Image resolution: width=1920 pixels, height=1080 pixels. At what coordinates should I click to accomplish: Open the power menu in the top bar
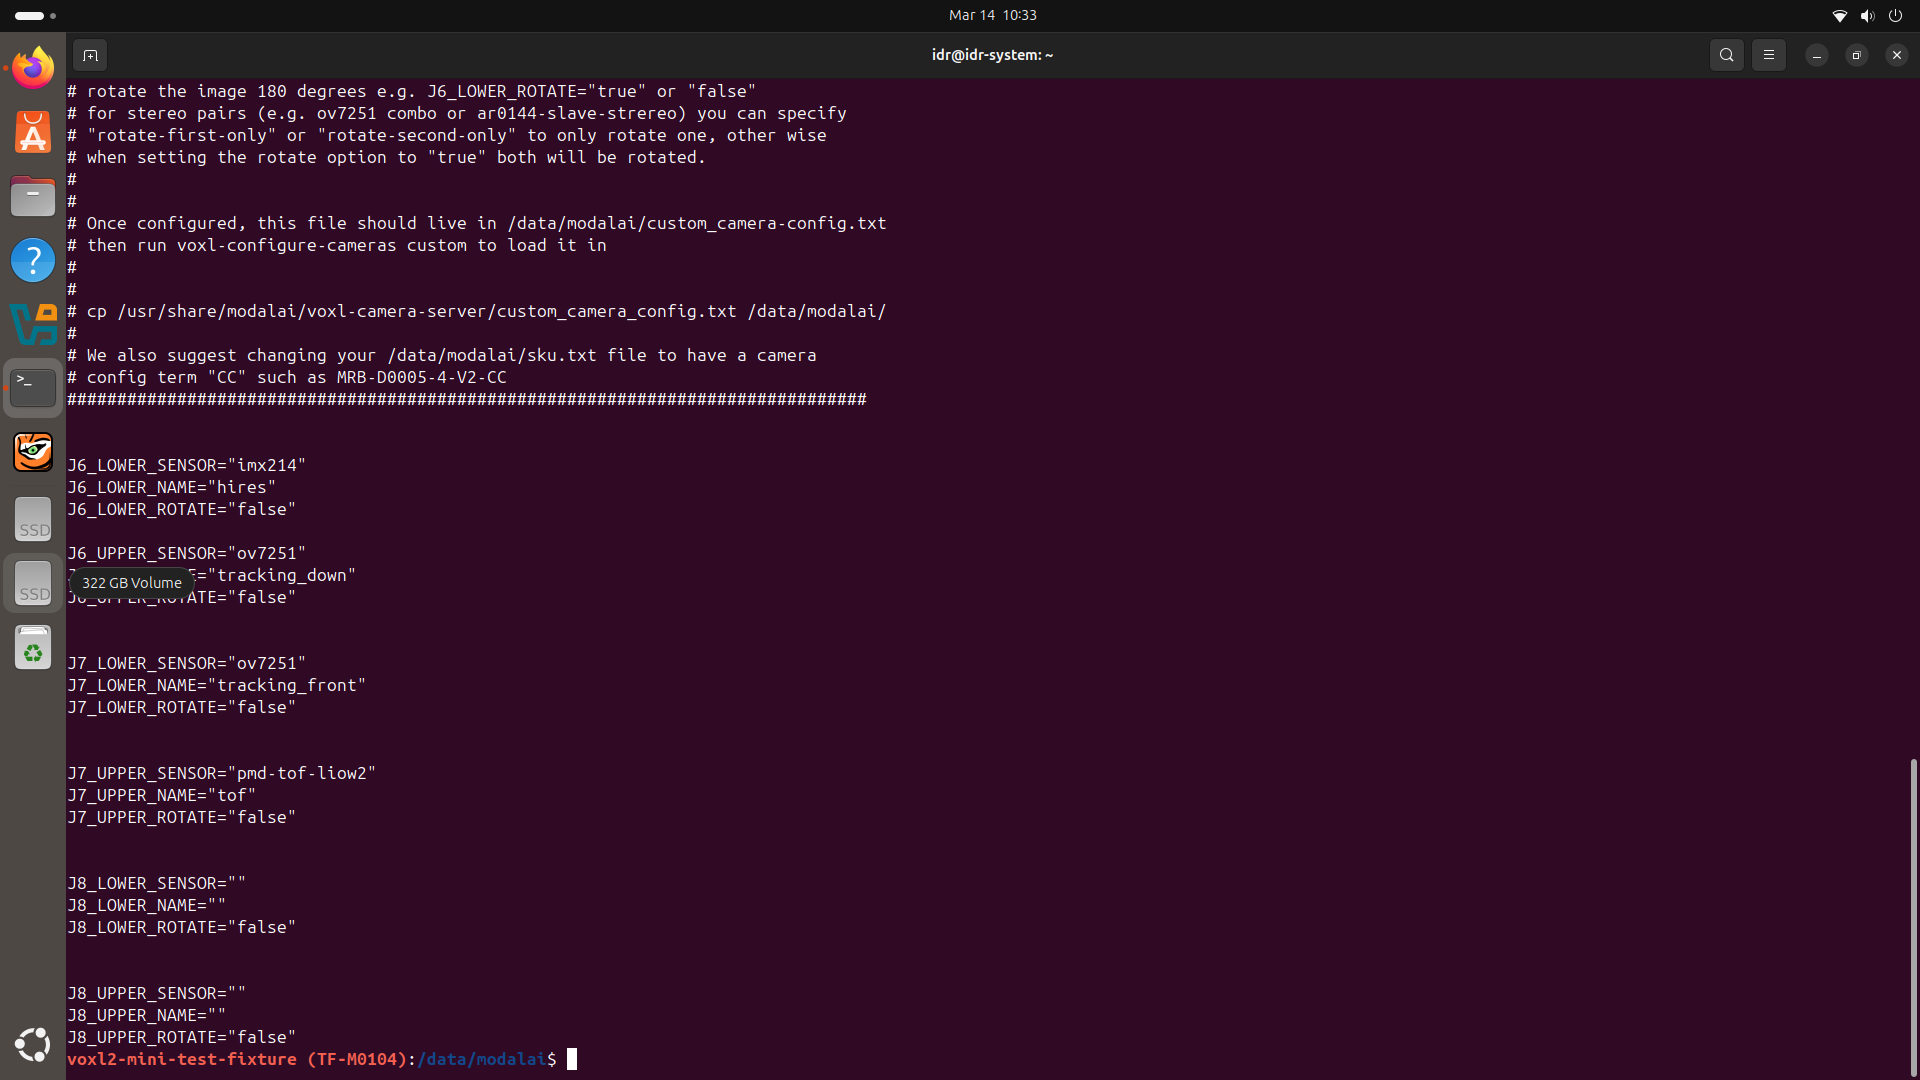tap(1896, 15)
